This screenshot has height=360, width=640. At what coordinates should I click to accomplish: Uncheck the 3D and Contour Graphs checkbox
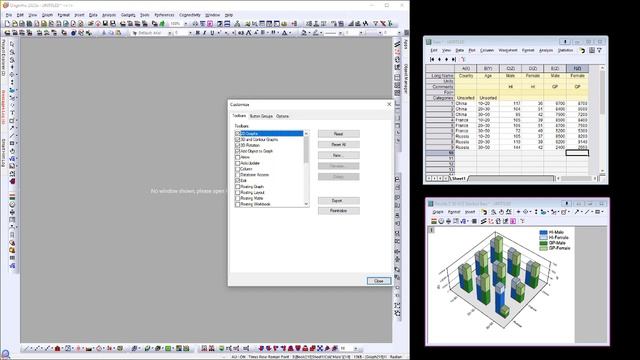coord(238,140)
